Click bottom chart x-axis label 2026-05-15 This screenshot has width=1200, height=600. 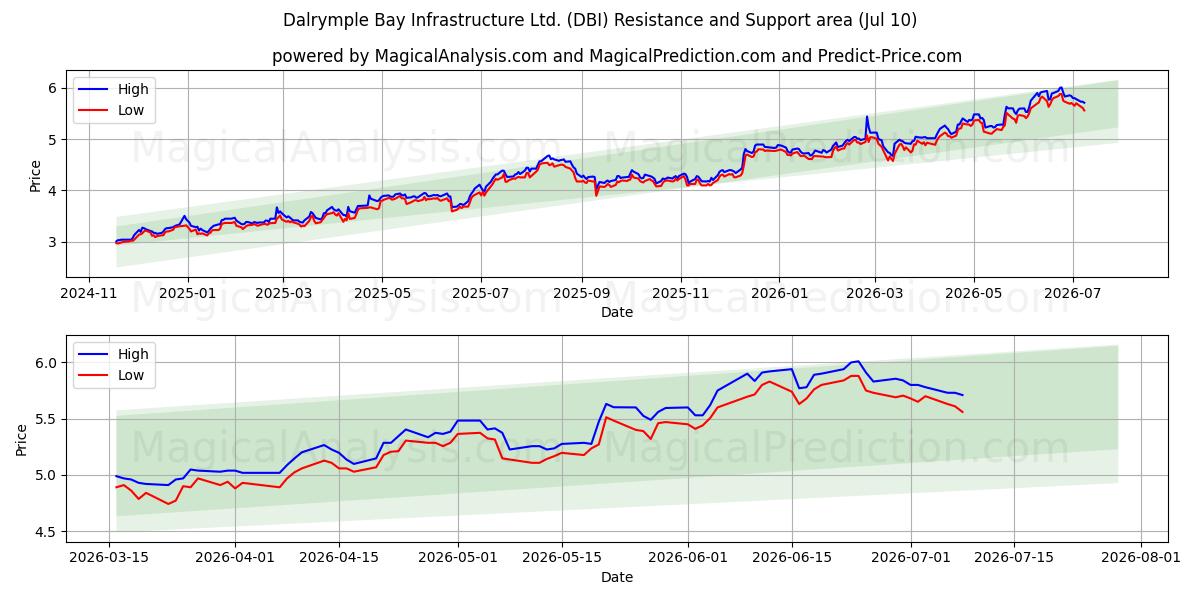(x=563, y=558)
